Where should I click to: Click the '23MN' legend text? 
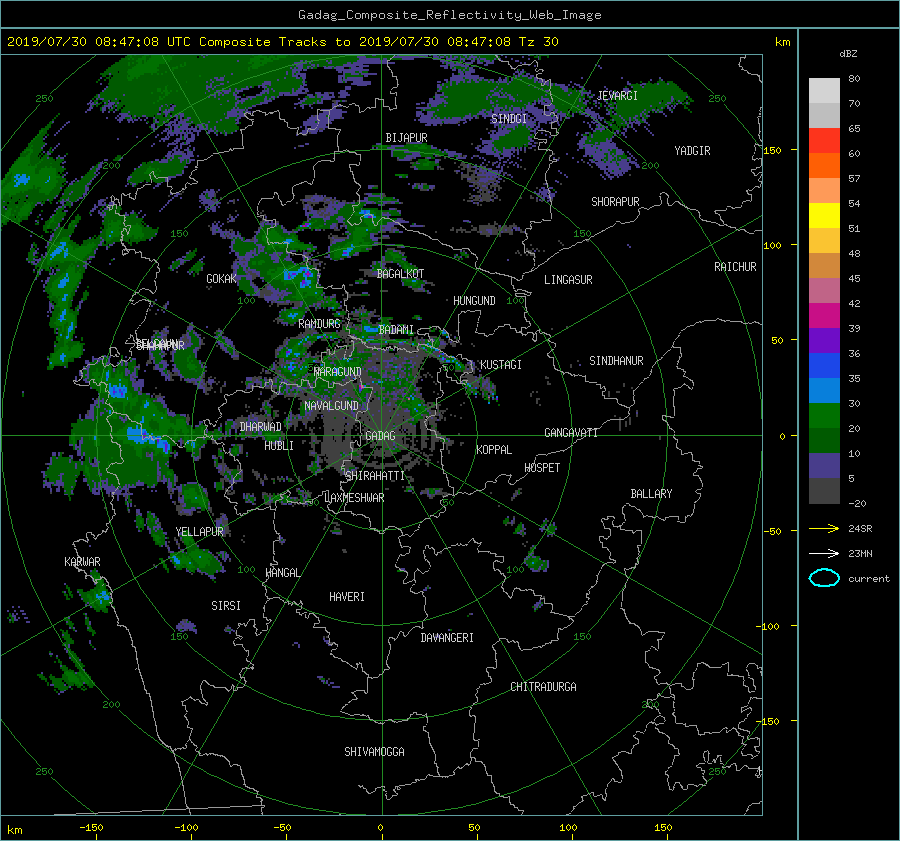tap(860, 554)
